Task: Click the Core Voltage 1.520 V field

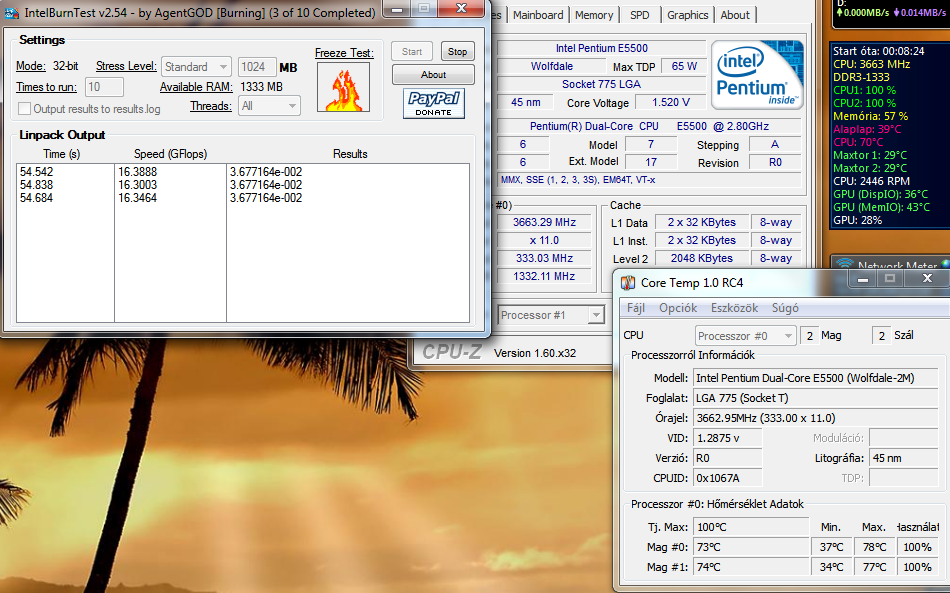Action: point(671,102)
